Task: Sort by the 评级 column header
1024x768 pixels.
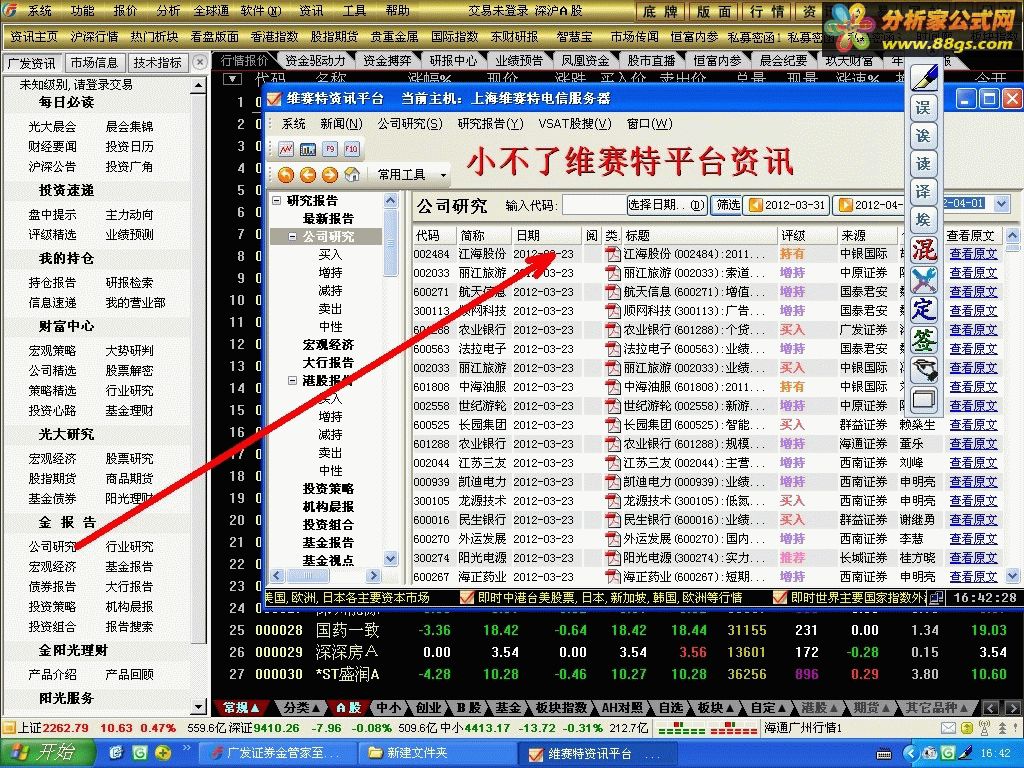Action: tap(806, 235)
